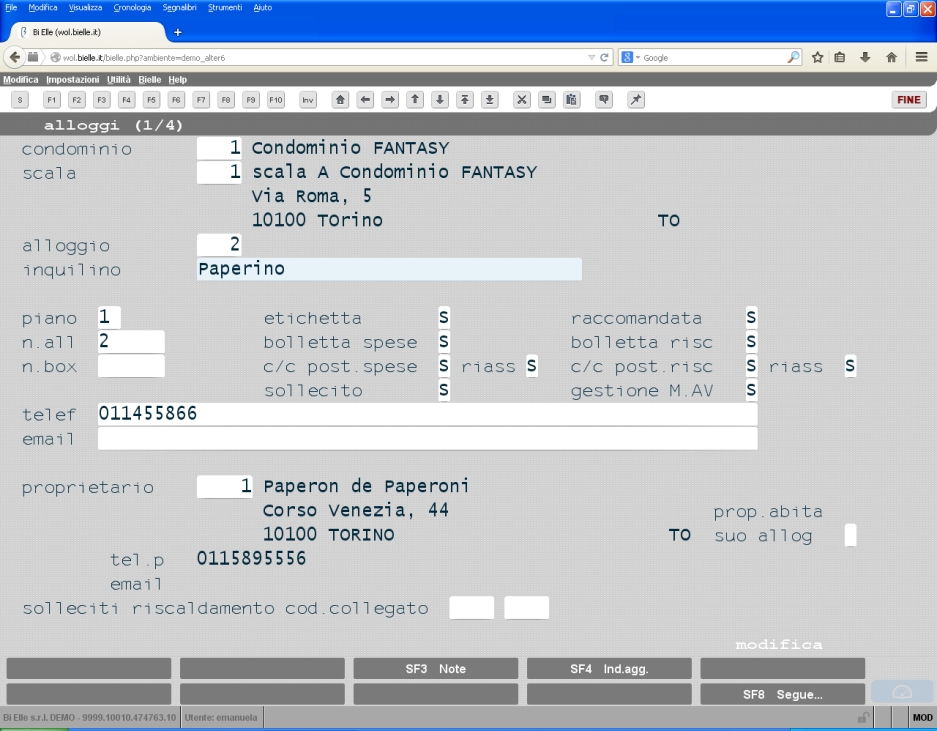Toggle the sollecito S flag
Image resolution: width=937 pixels, height=731 pixels.
443,390
